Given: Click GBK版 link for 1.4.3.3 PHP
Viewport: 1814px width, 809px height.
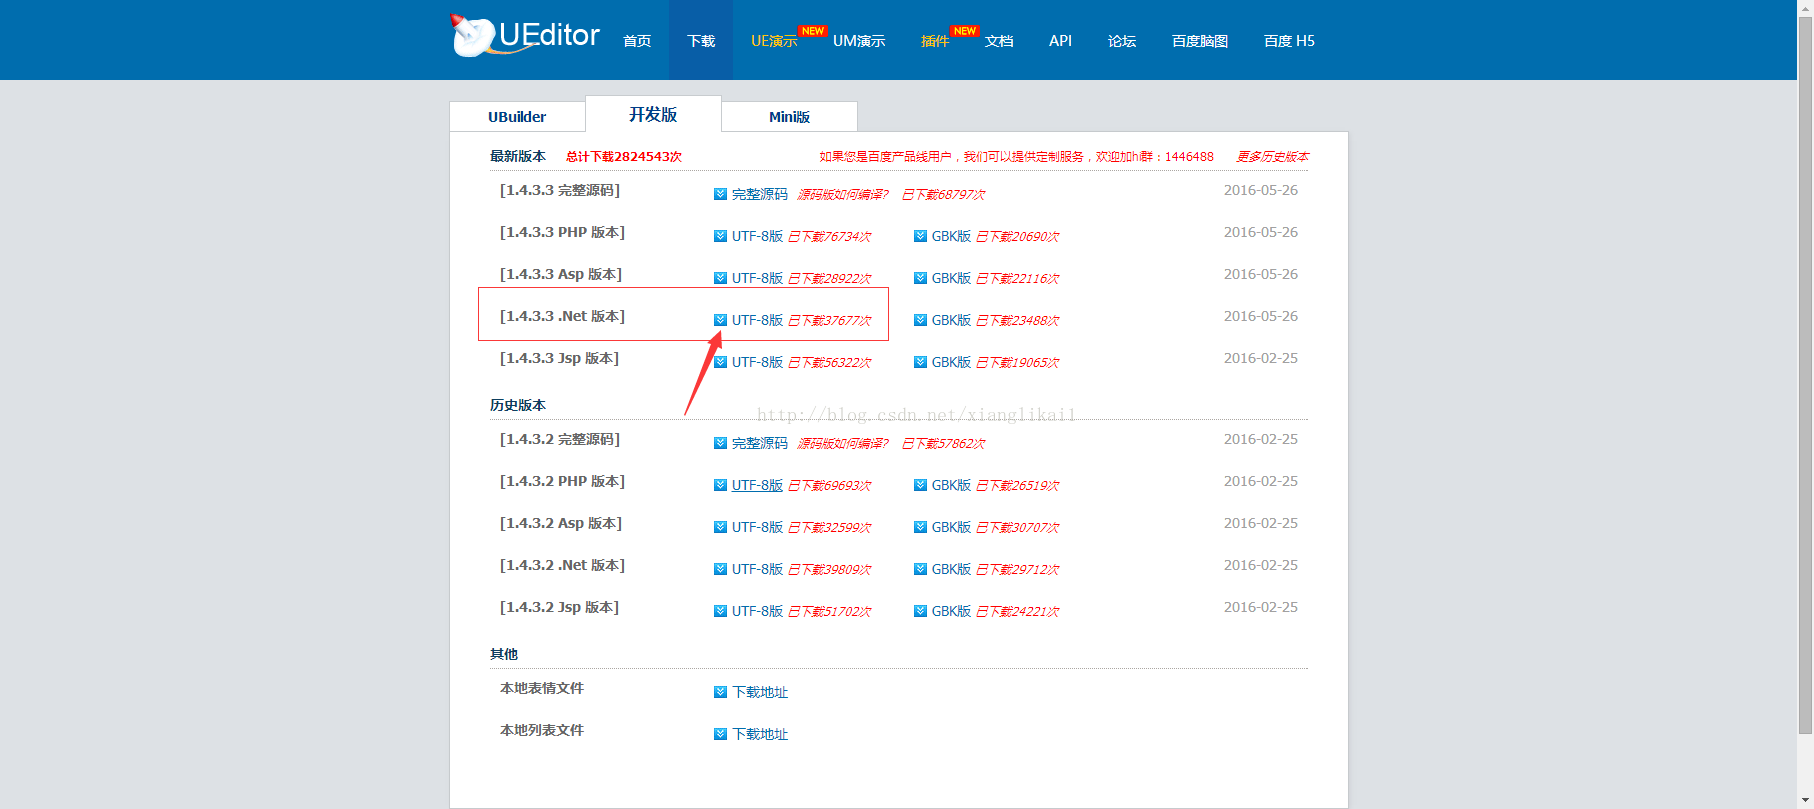Looking at the screenshot, I should [951, 236].
